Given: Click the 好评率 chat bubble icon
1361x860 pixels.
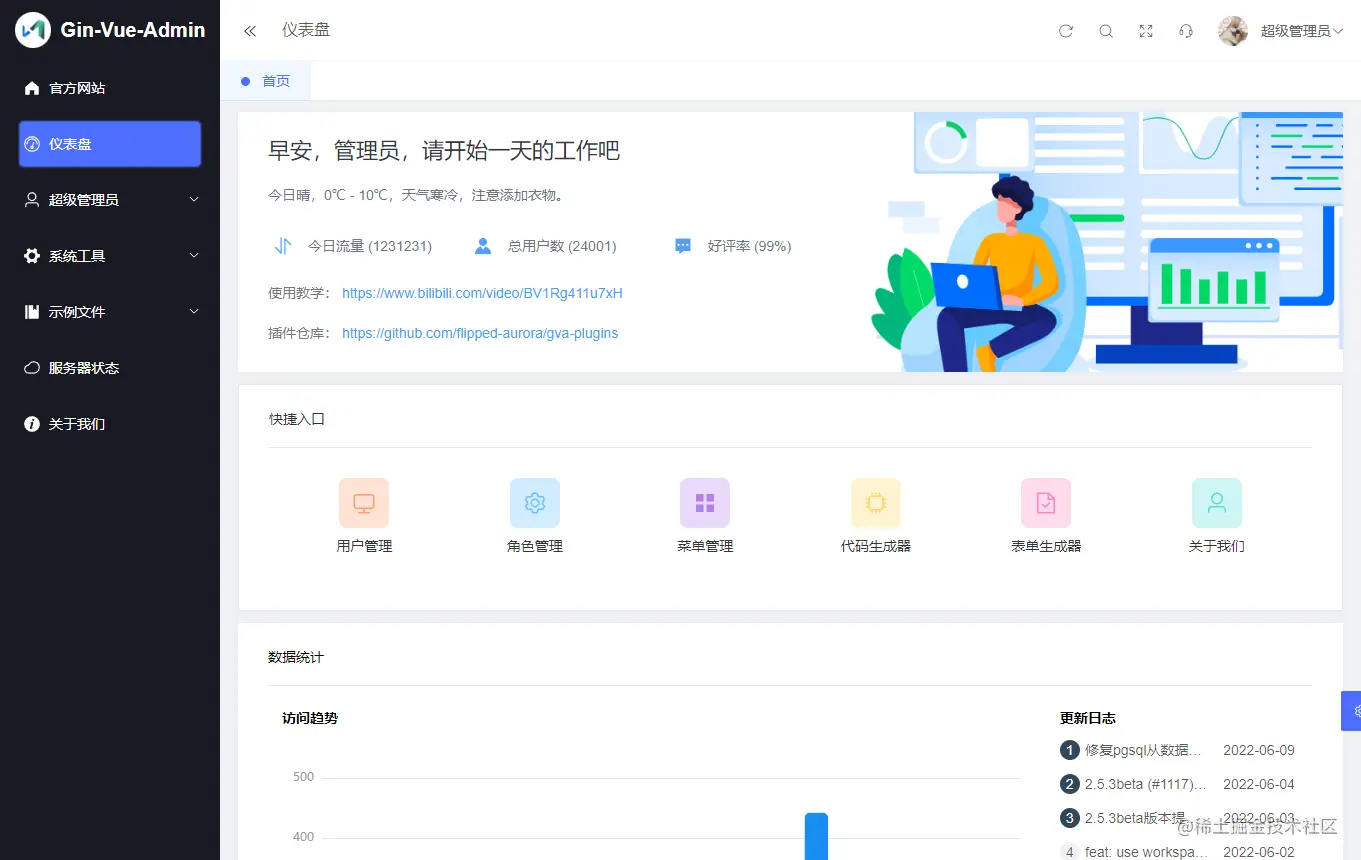Looking at the screenshot, I should (683, 246).
